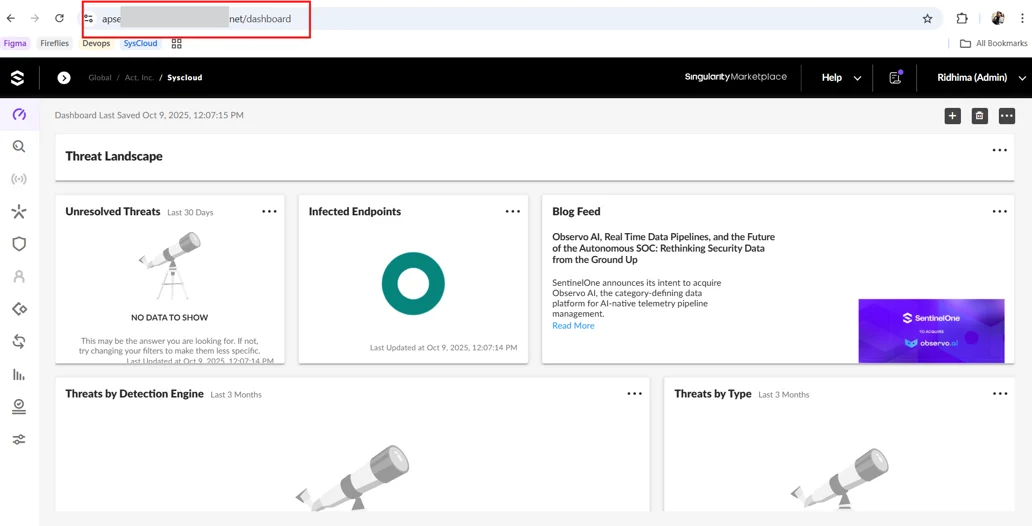Click the Unresolved Threats widget title
This screenshot has width=1032, height=526.
113,211
